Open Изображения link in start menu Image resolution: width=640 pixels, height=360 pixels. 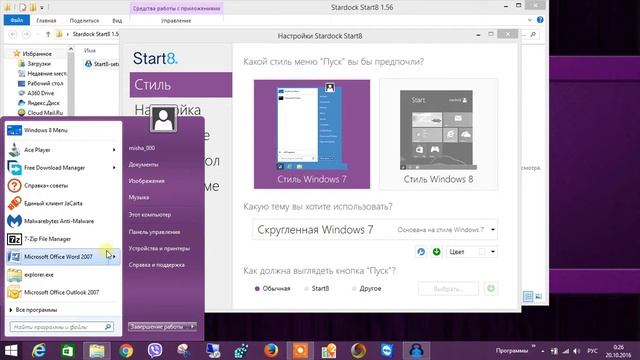pos(147,181)
